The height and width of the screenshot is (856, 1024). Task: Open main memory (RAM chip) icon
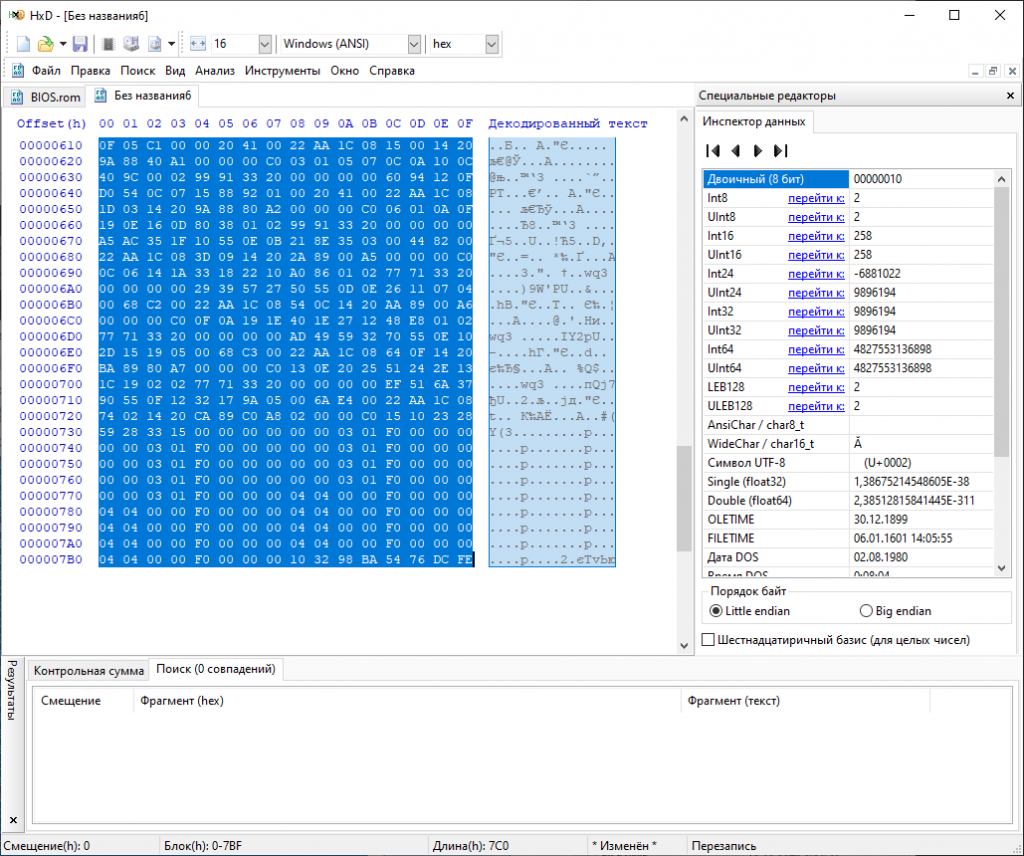click(x=108, y=44)
